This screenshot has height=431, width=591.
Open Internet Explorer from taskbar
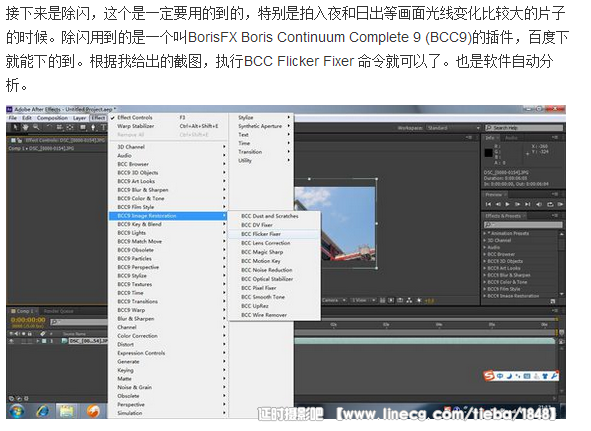[x=42, y=411]
